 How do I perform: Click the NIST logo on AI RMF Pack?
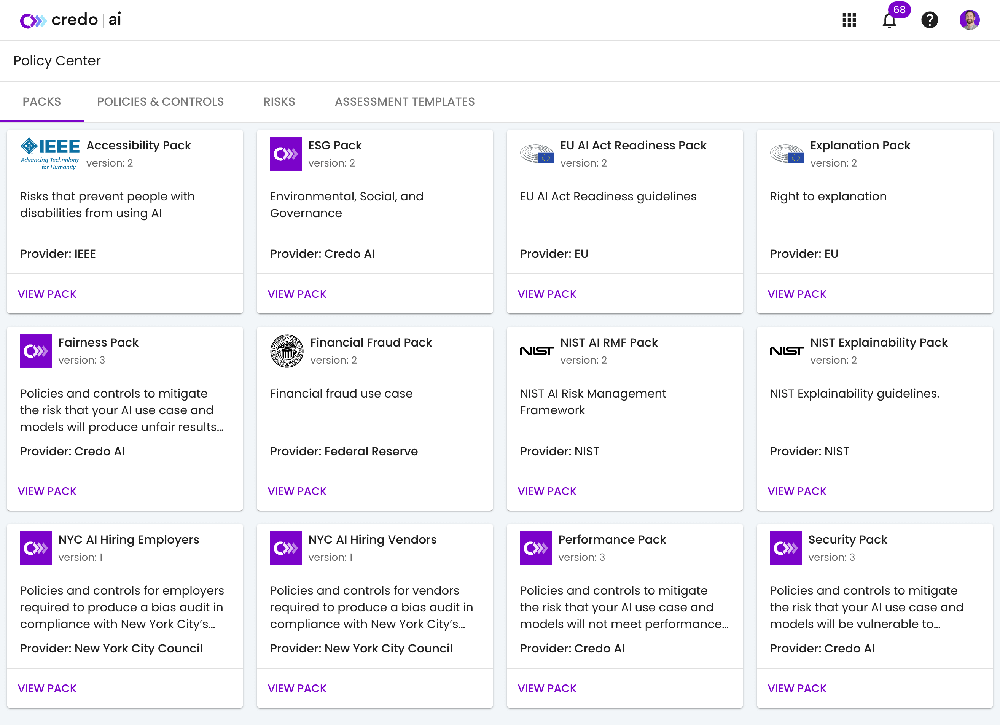tap(537, 351)
